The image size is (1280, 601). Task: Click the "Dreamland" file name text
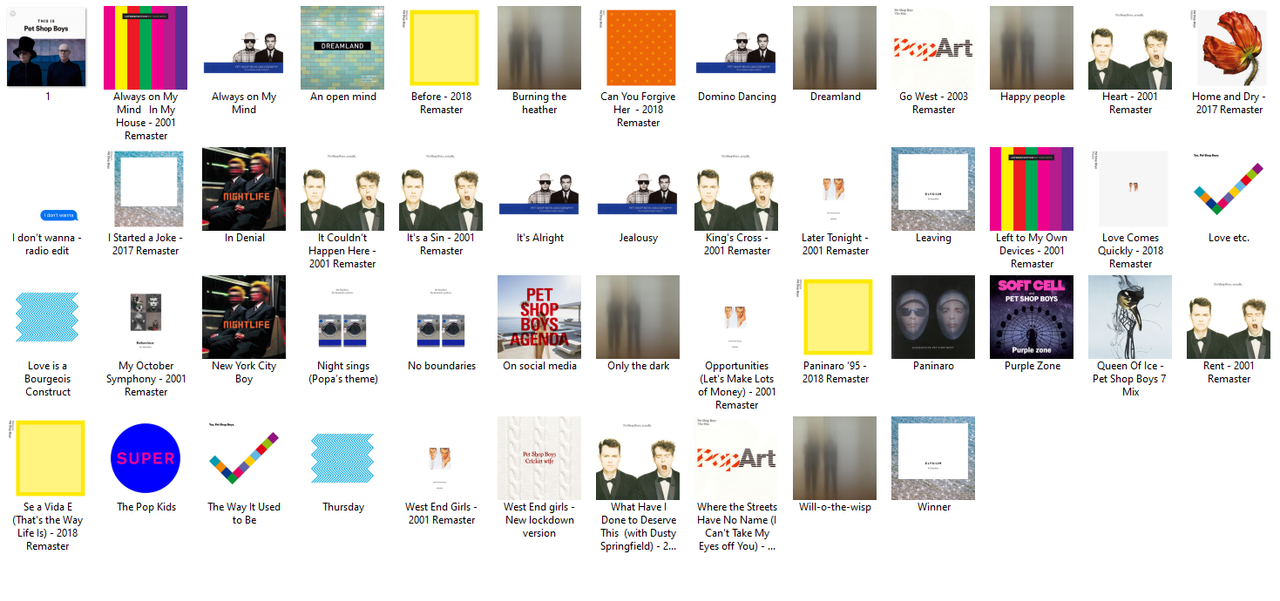click(835, 97)
